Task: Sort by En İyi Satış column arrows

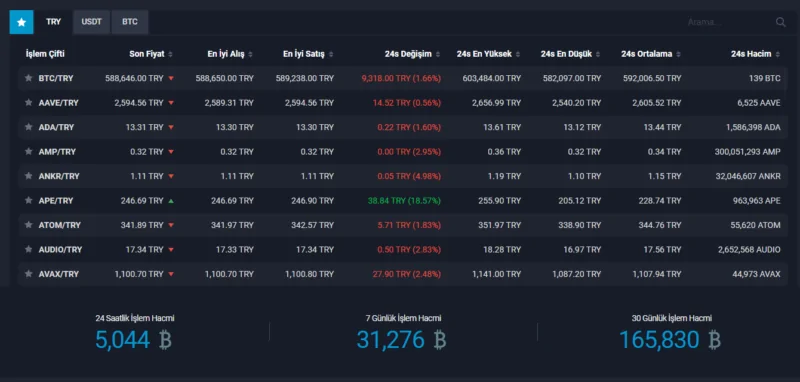Action: [331, 55]
